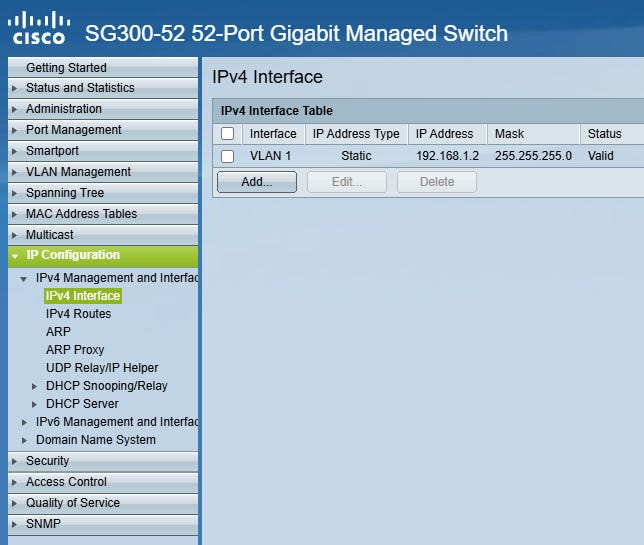Select IPv4 Management and Interfaces node

(x=117, y=278)
